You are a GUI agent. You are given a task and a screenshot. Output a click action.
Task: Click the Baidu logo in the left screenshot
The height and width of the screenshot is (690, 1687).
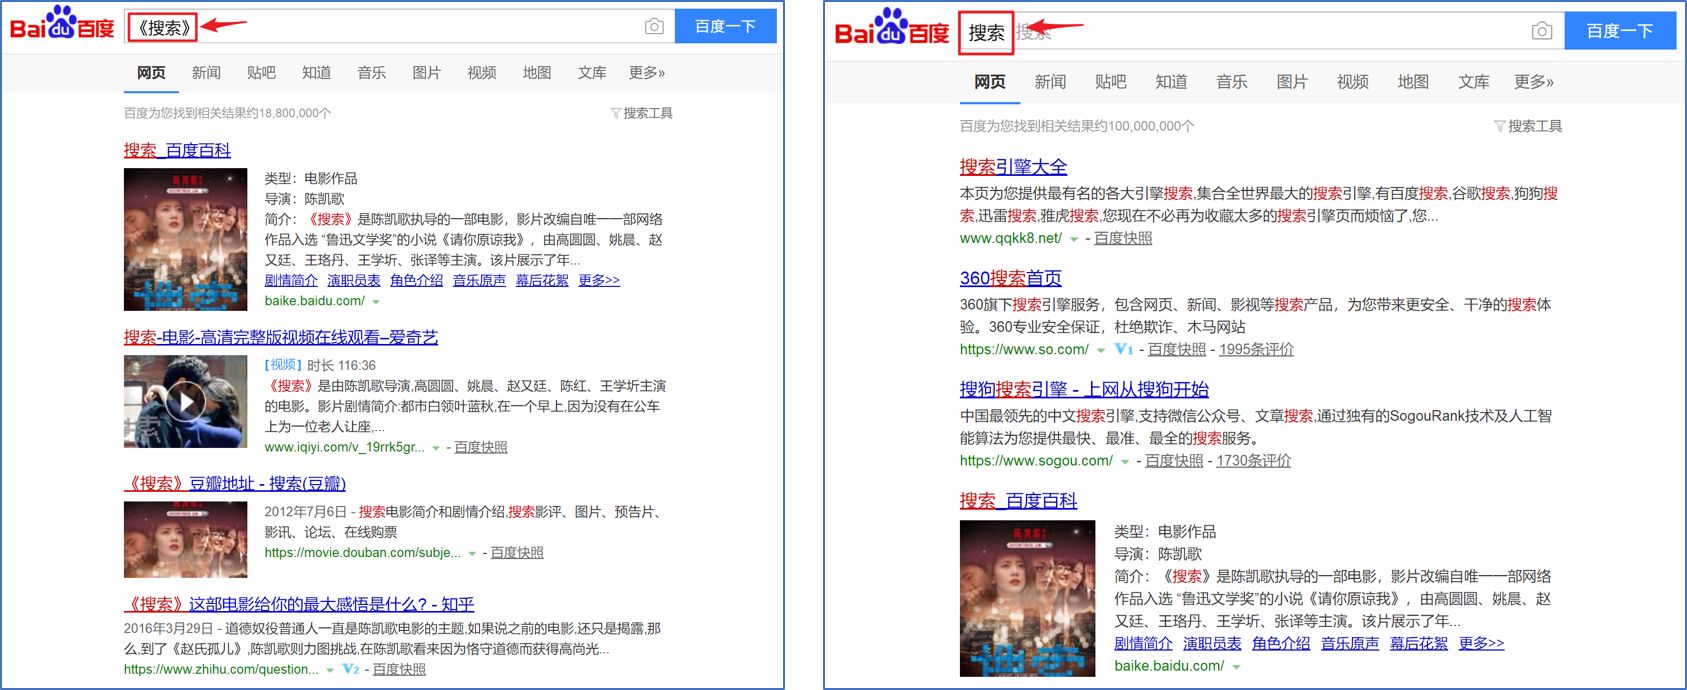62,25
